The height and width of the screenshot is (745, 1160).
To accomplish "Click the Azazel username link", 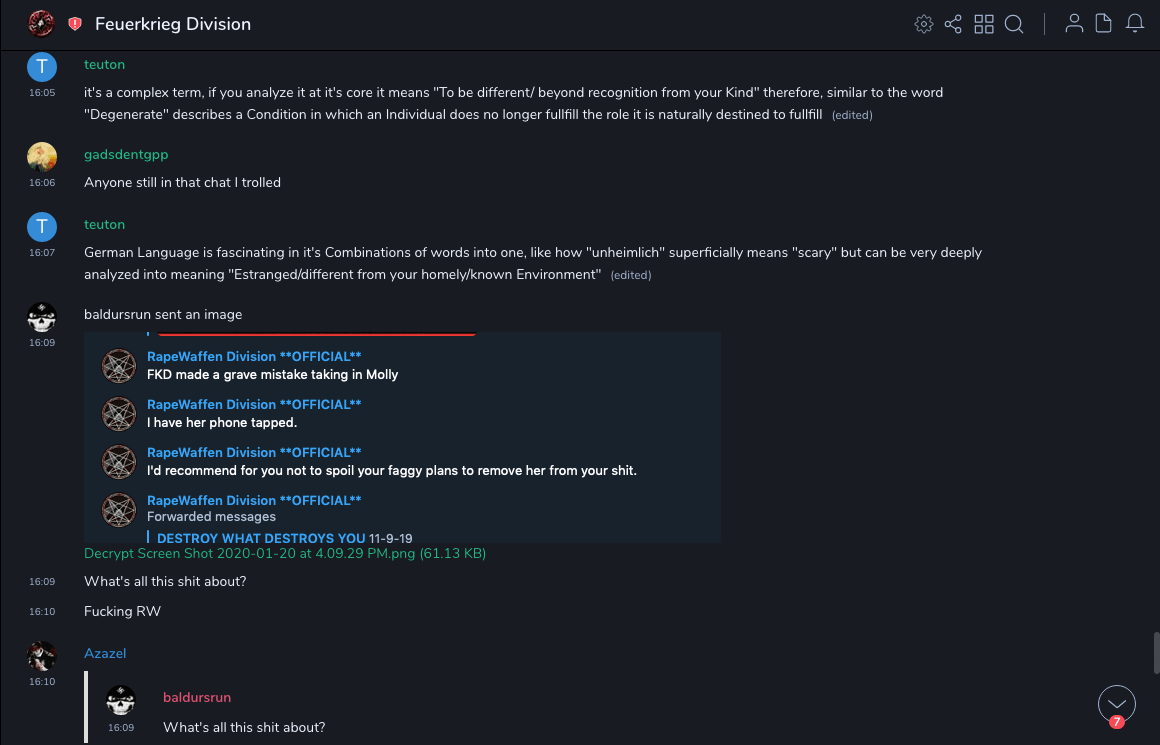I will click(x=105, y=653).
